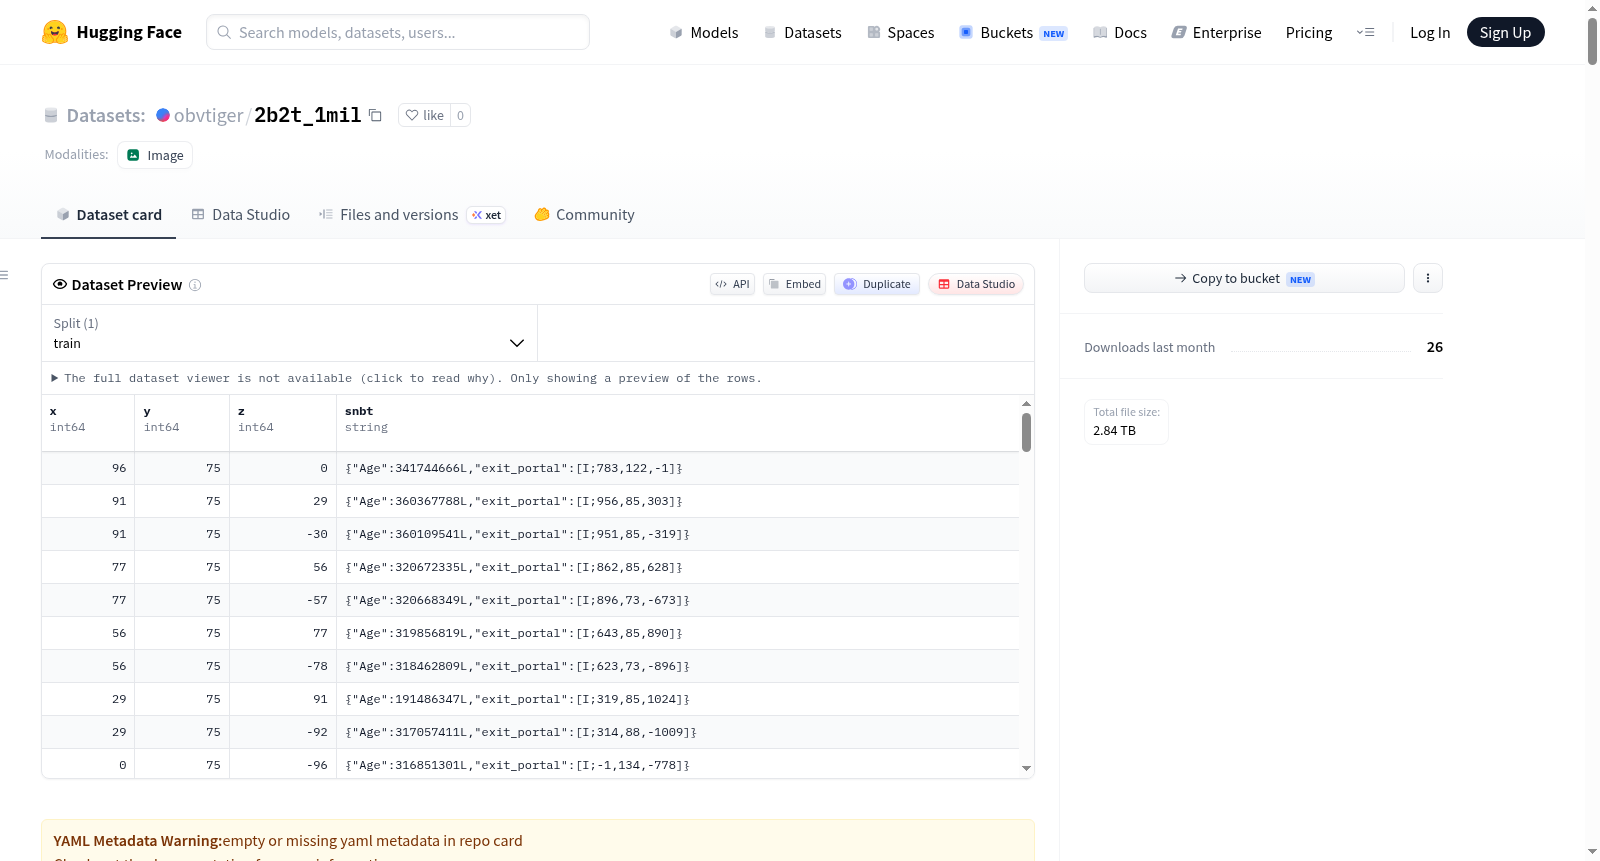Open Buckets in the top navigation
1600x861 pixels.
(1013, 32)
